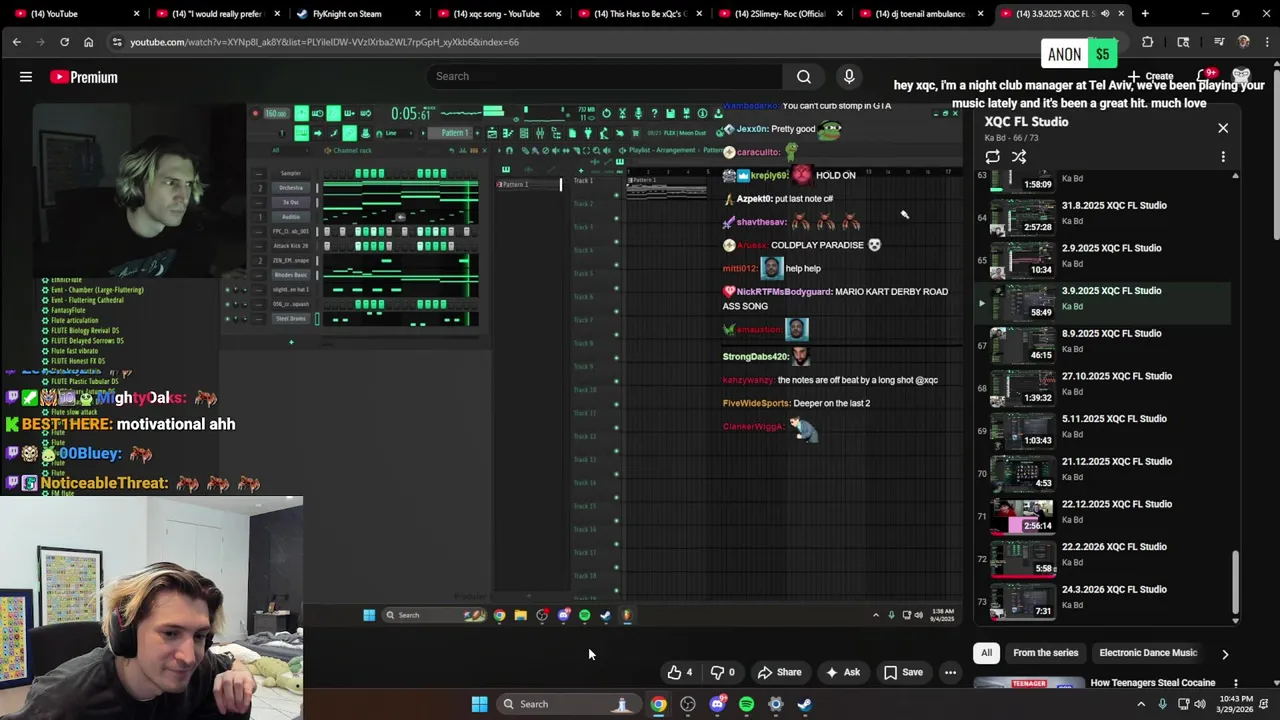Click the YouTube search magnifier button
1280x720 pixels.
point(803,76)
